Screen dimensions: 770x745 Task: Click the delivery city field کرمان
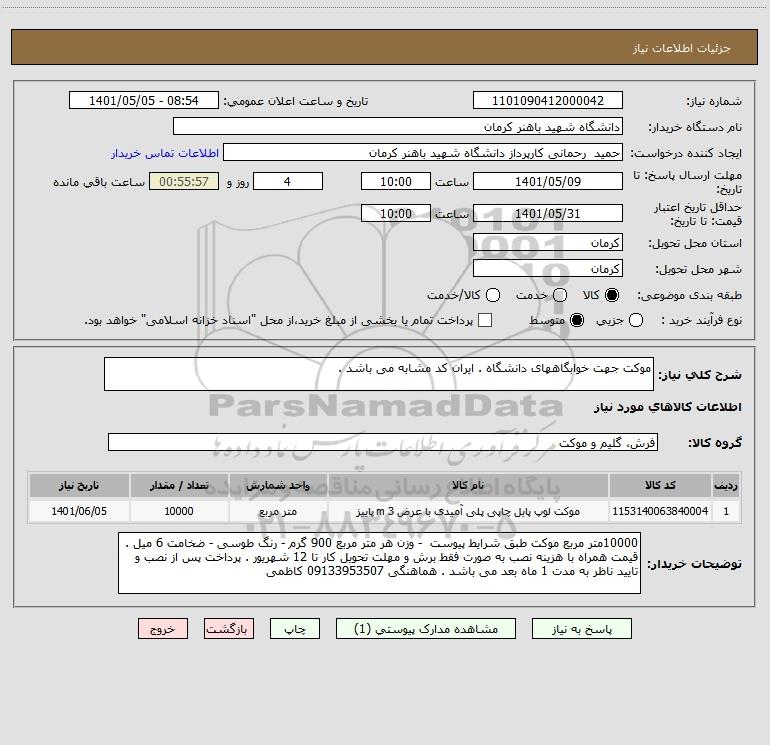coord(548,268)
